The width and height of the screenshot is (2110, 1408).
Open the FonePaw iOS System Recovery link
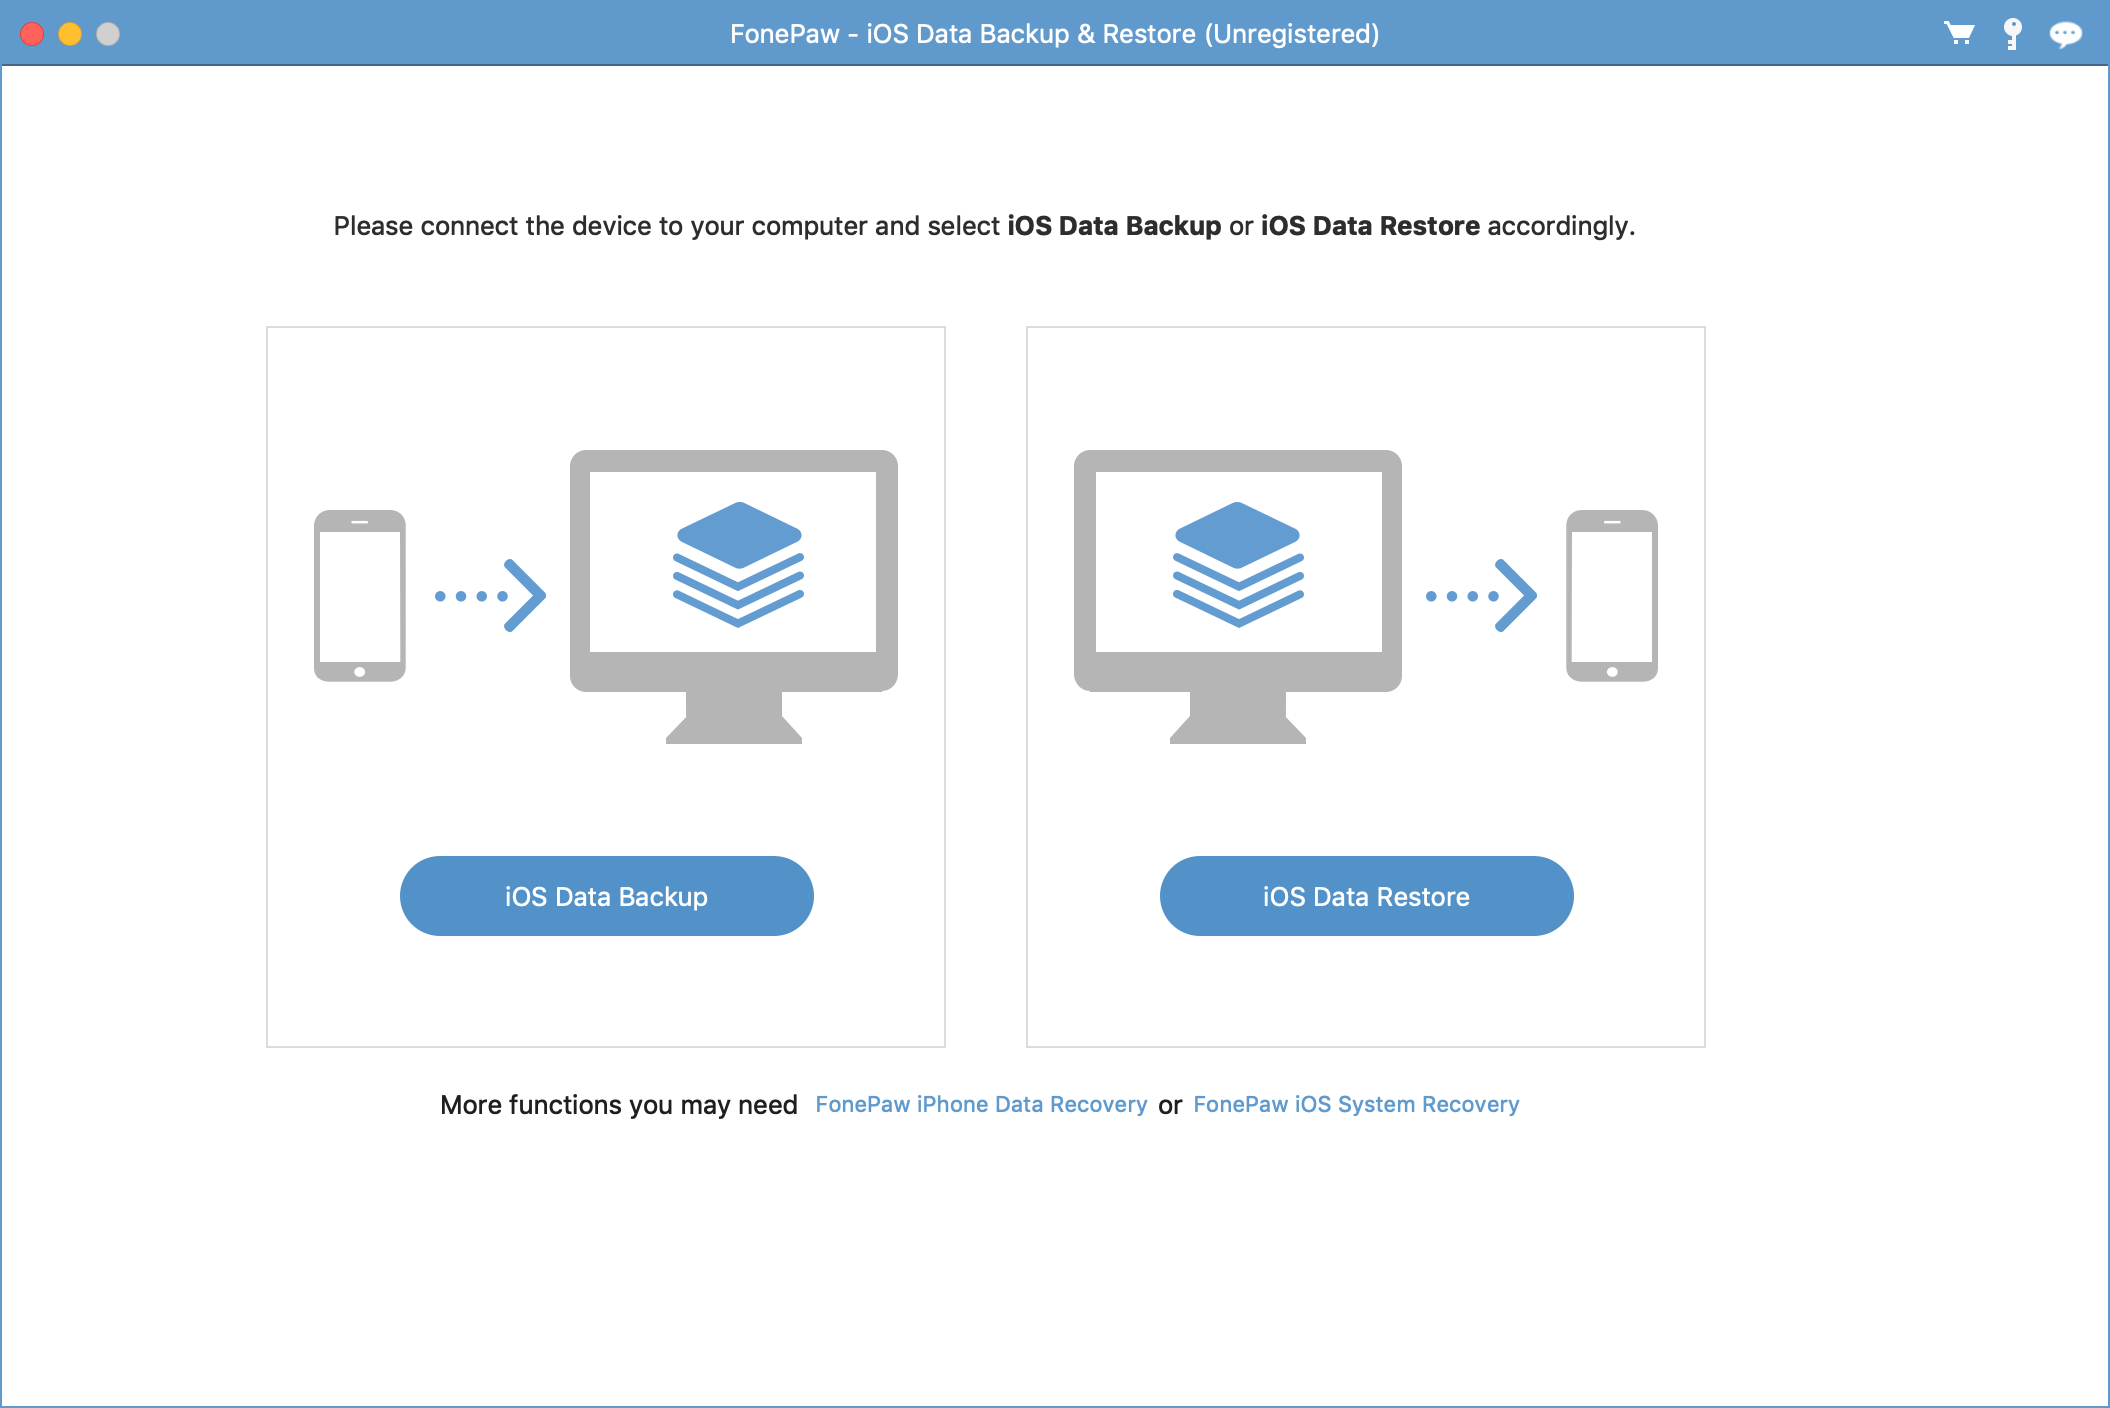click(x=1356, y=1104)
